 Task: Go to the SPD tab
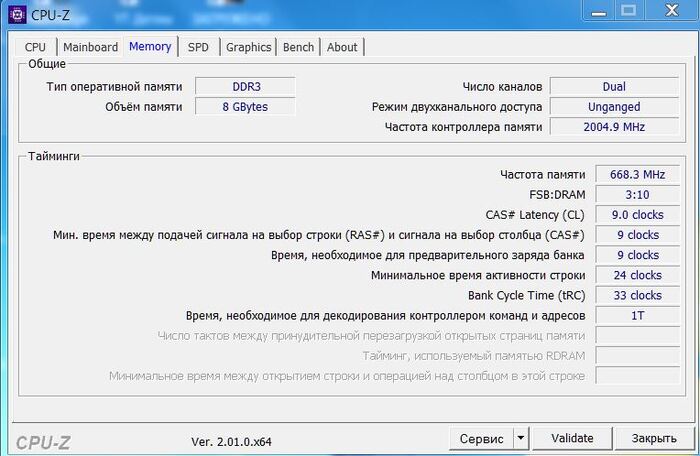[198, 47]
